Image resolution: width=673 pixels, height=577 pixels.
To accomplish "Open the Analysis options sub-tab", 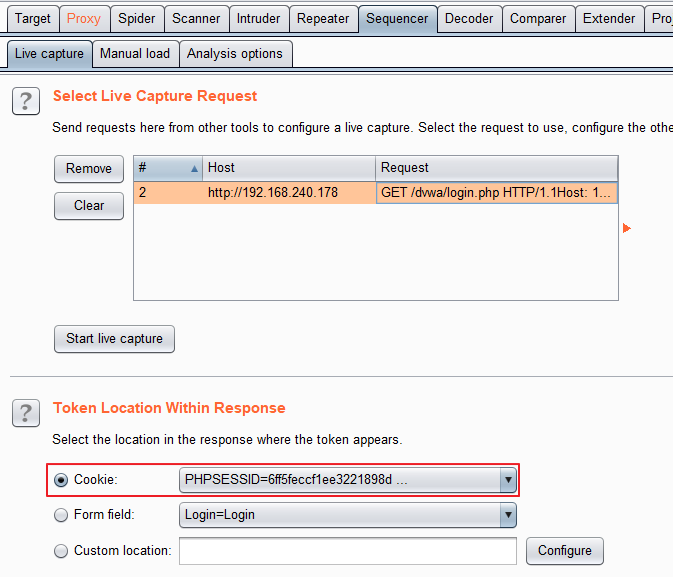I will pyautogui.click(x=235, y=54).
